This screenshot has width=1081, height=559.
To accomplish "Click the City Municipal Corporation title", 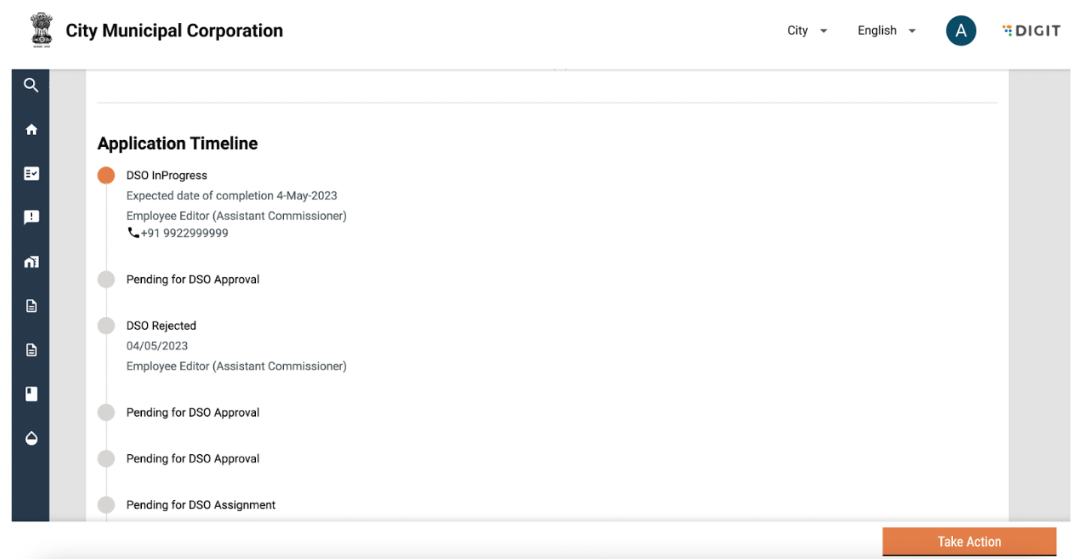I will click(x=174, y=31).
